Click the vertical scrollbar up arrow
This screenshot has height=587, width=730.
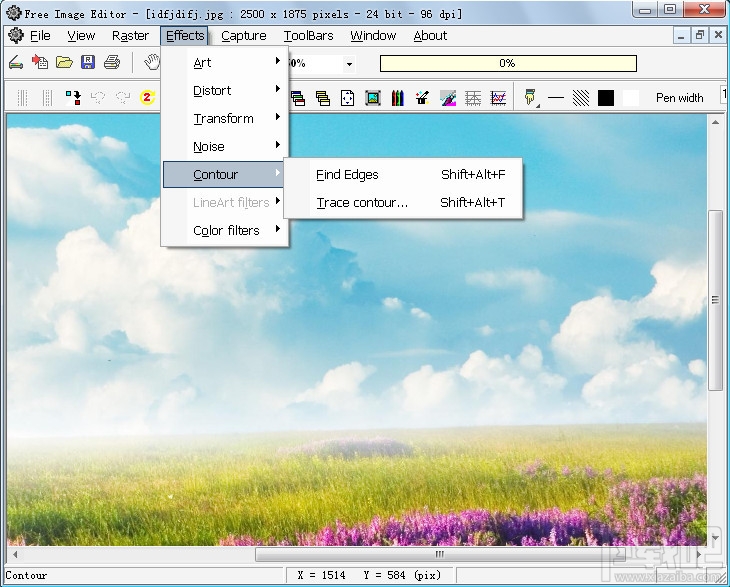[715, 122]
